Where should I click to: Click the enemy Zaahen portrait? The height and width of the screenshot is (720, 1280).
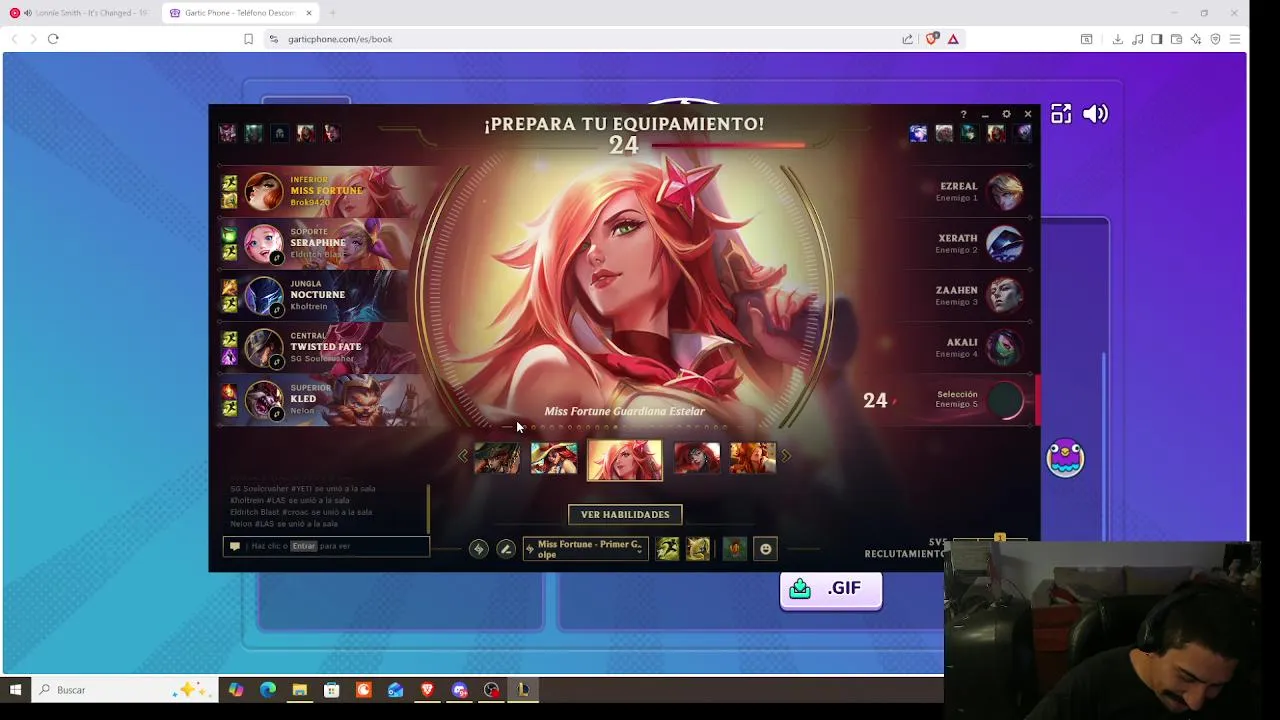point(1005,295)
